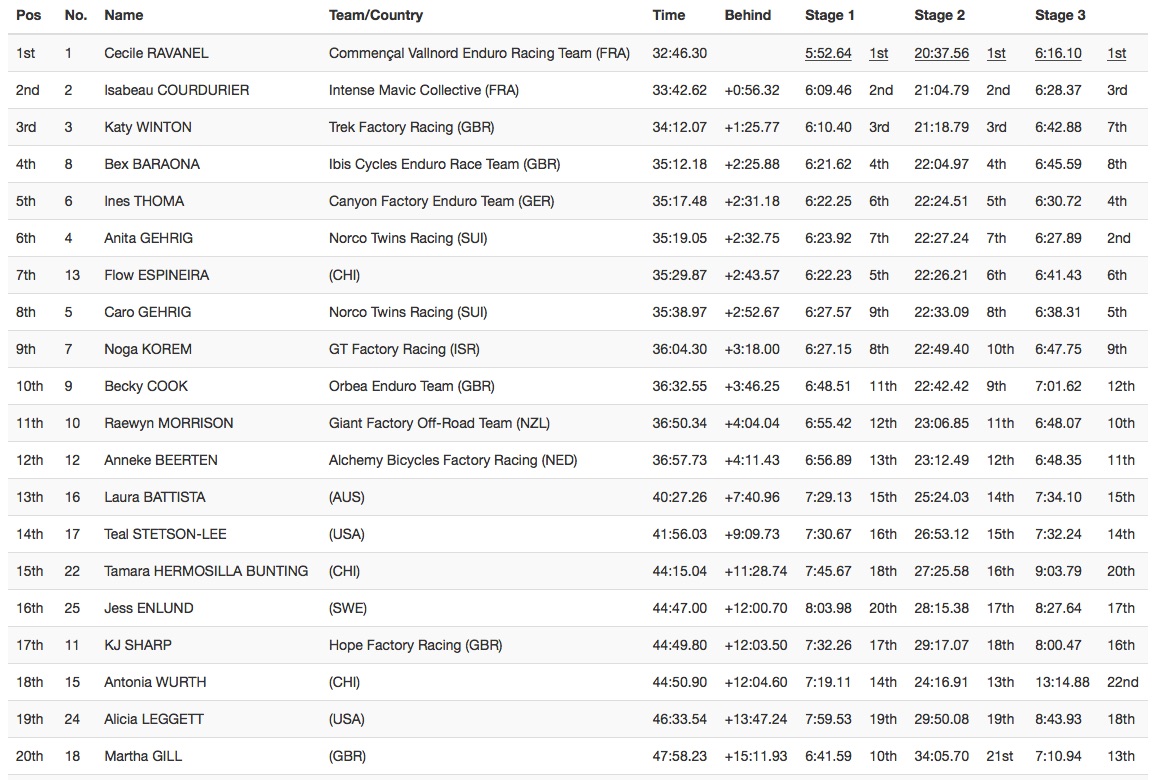
Task: Select Giant Factory Off-Road Team (NZL) cell
Action: (439, 423)
